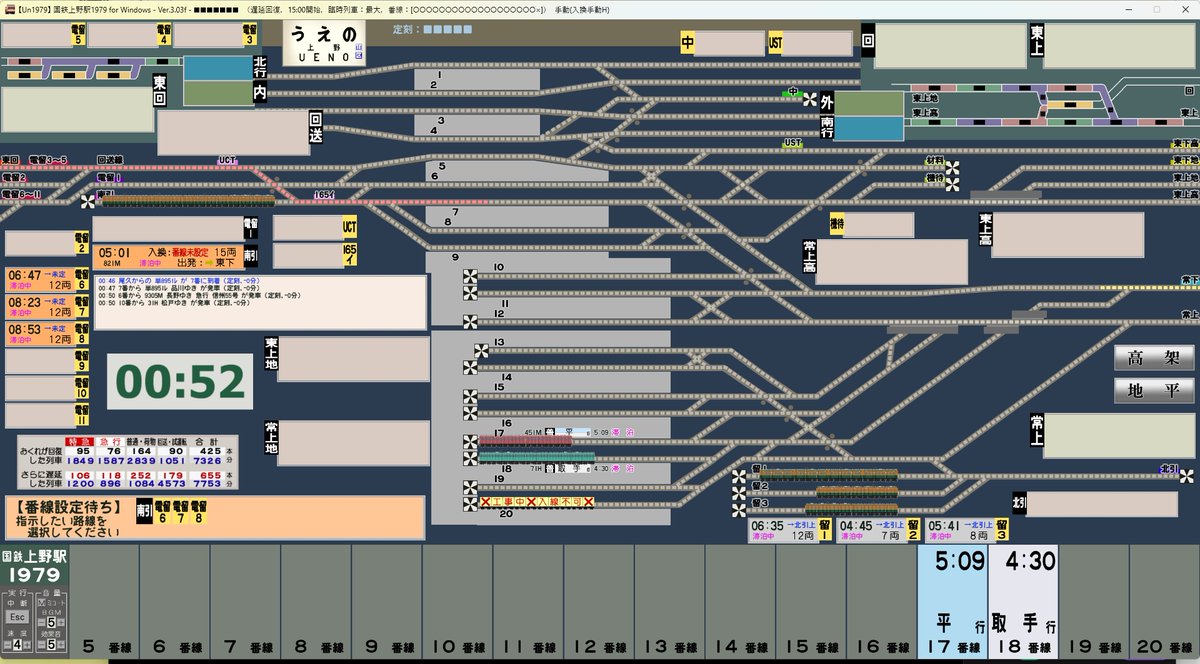Click the 回送 label
Viewport: 1200px width, 664px height.
point(317,127)
